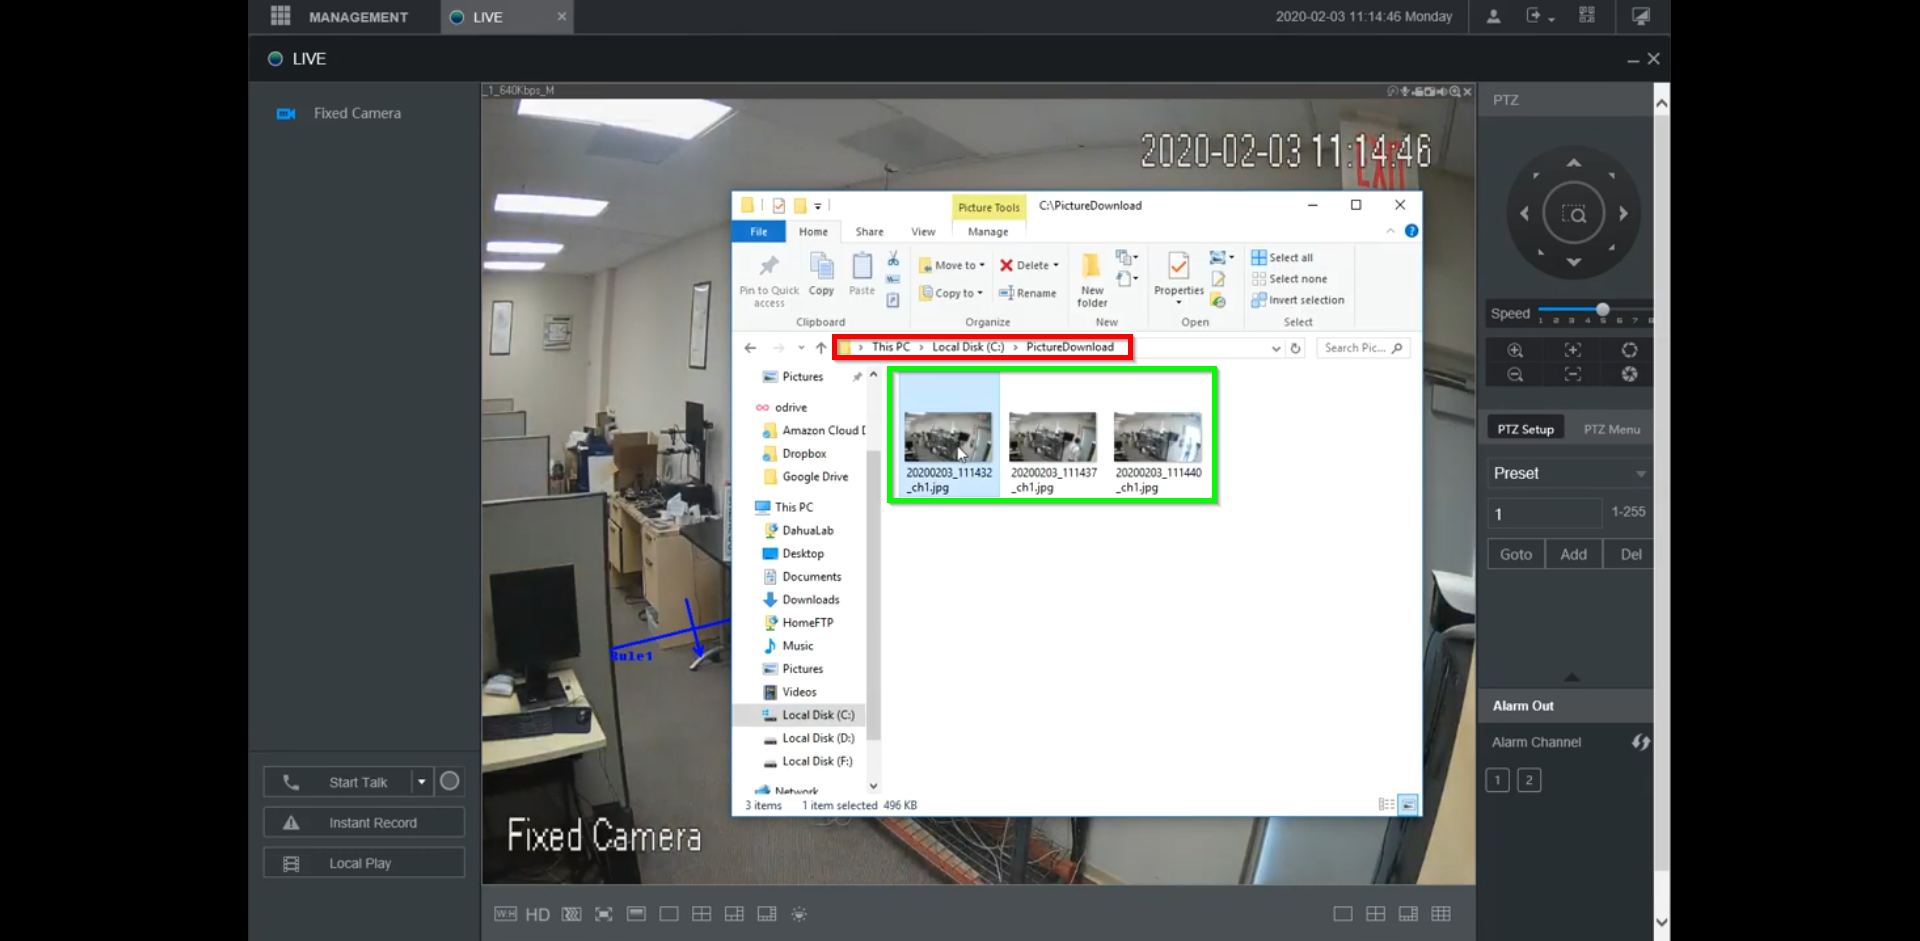Click the PTZ pan right arrow

[1623, 213]
